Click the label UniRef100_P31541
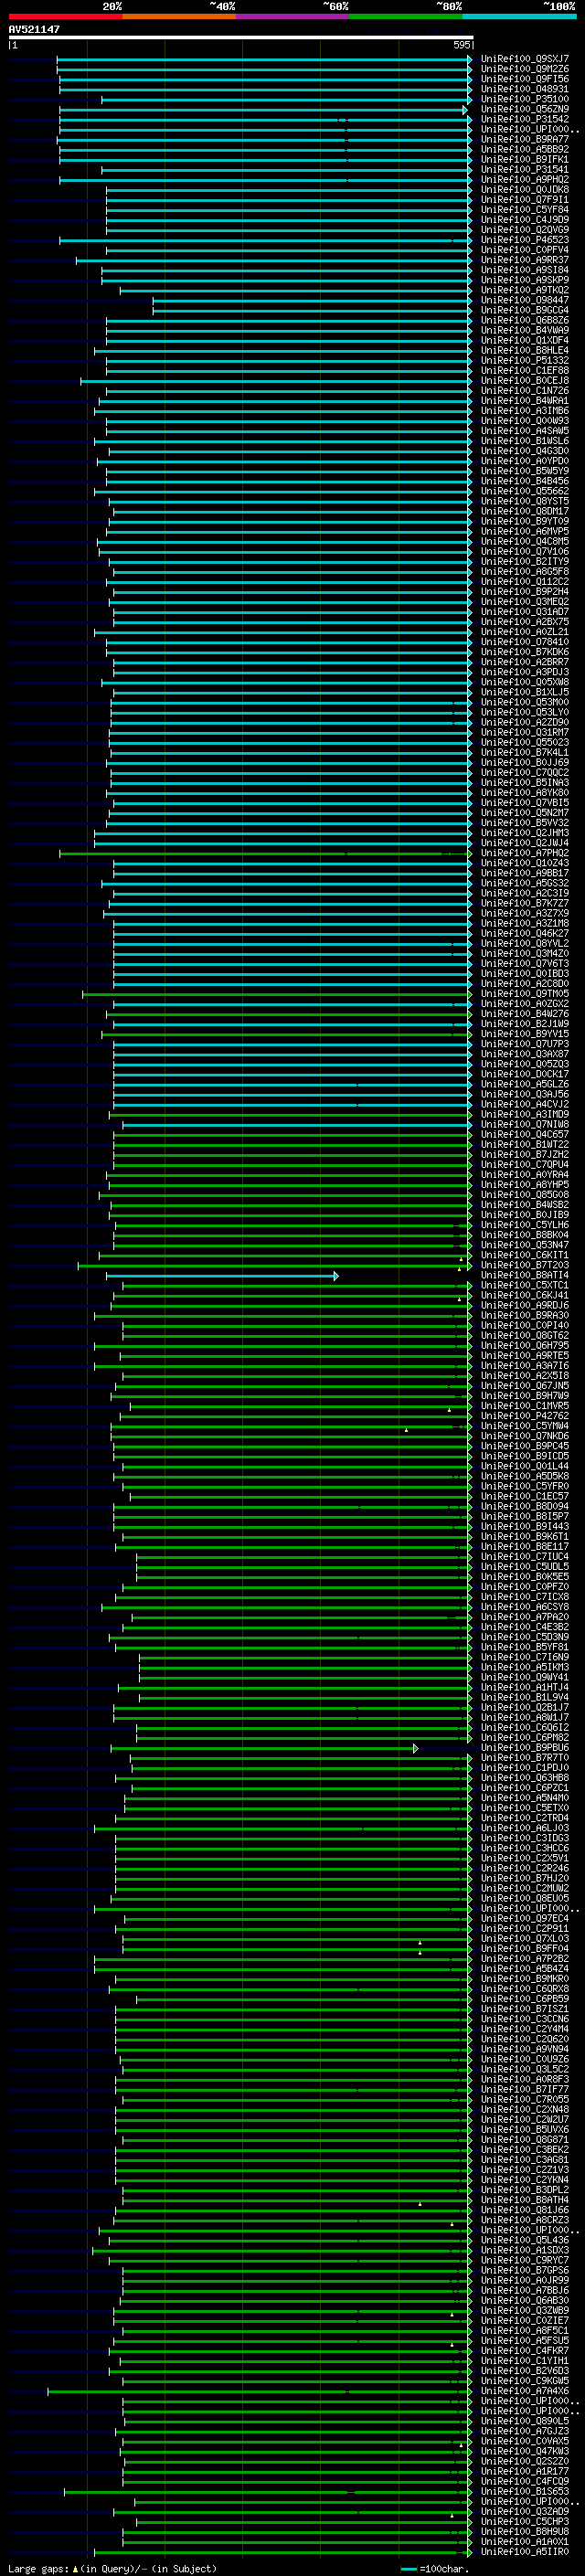This screenshot has height=2576, width=585. (525, 169)
